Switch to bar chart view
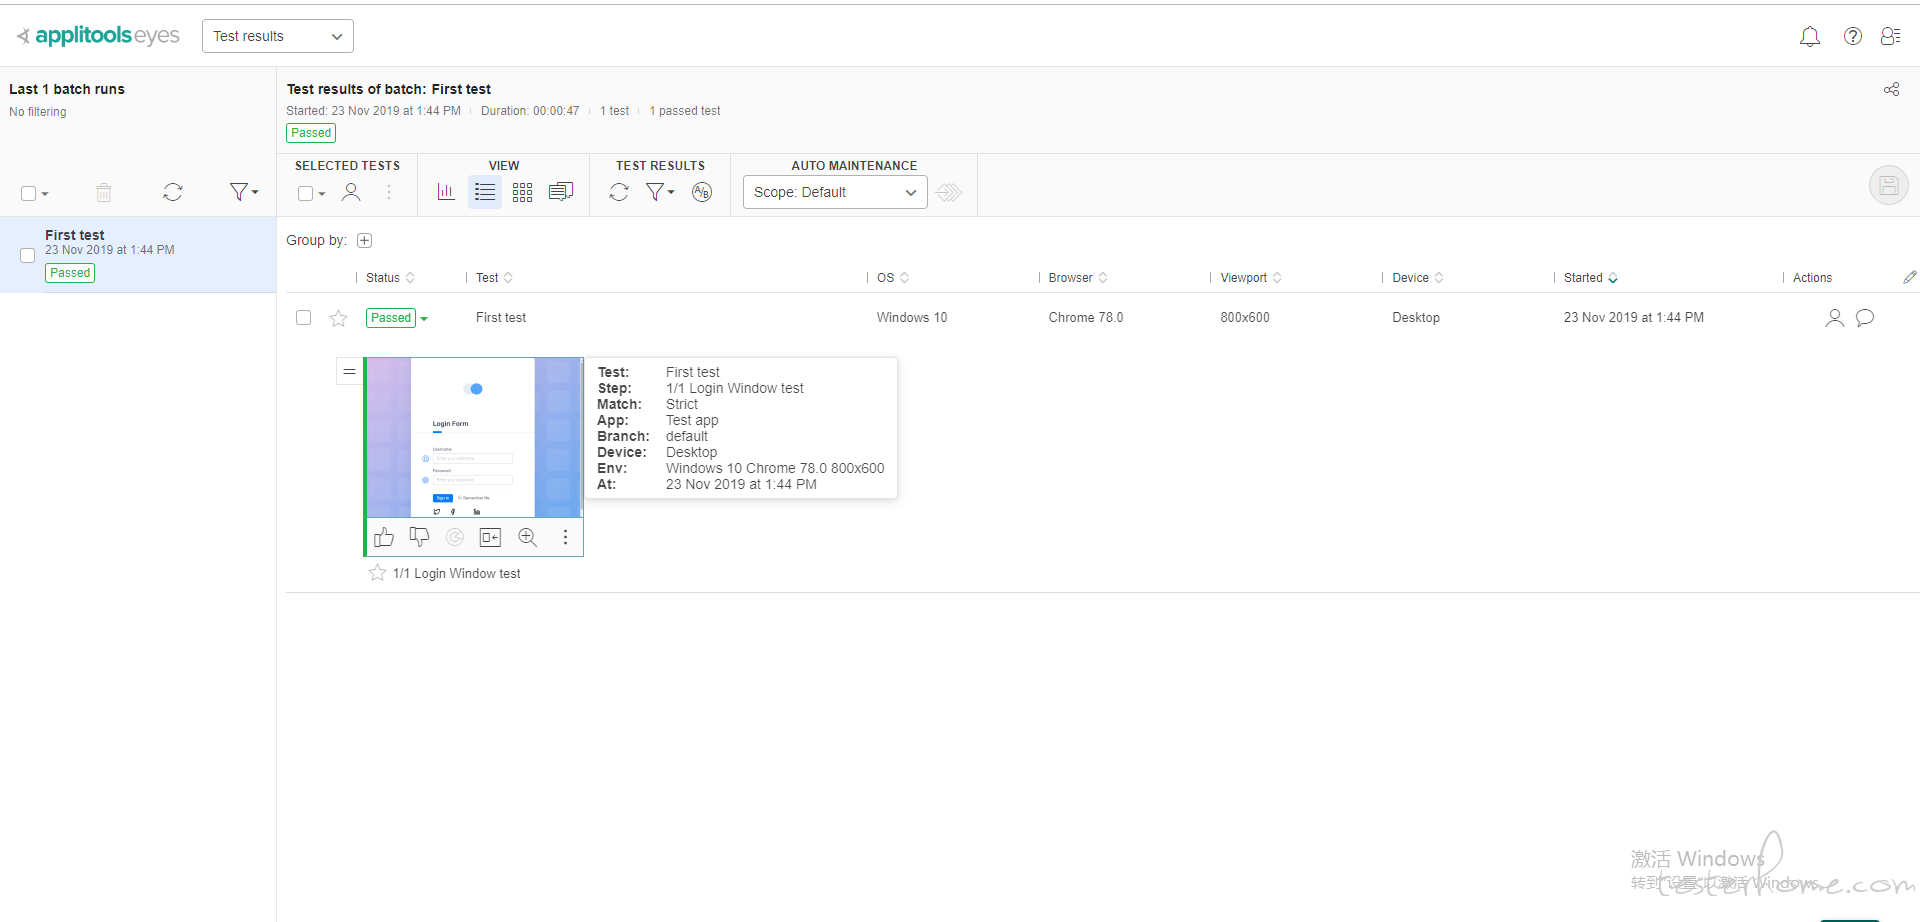1920x922 pixels. [446, 192]
